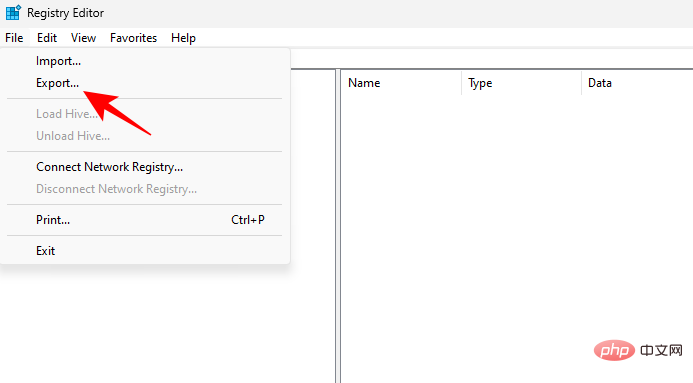The width and height of the screenshot is (693, 383).
Task: Choose Export... from the File menu
Action: pyautogui.click(x=145, y=83)
